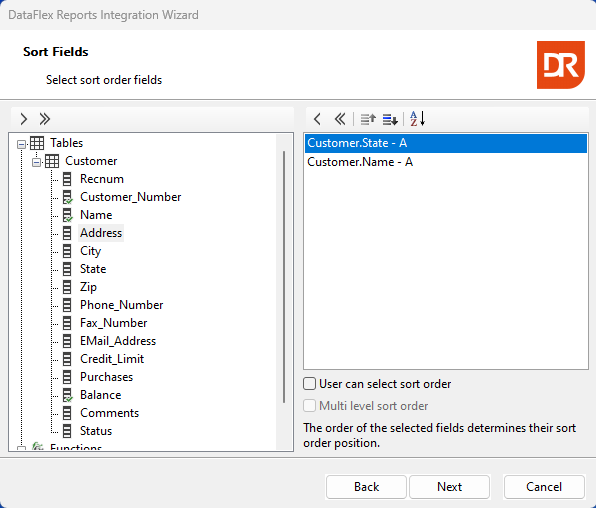This screenshot has height=508, width=596.
Task: Check Multi level sort order box
Action: (309, 406)
